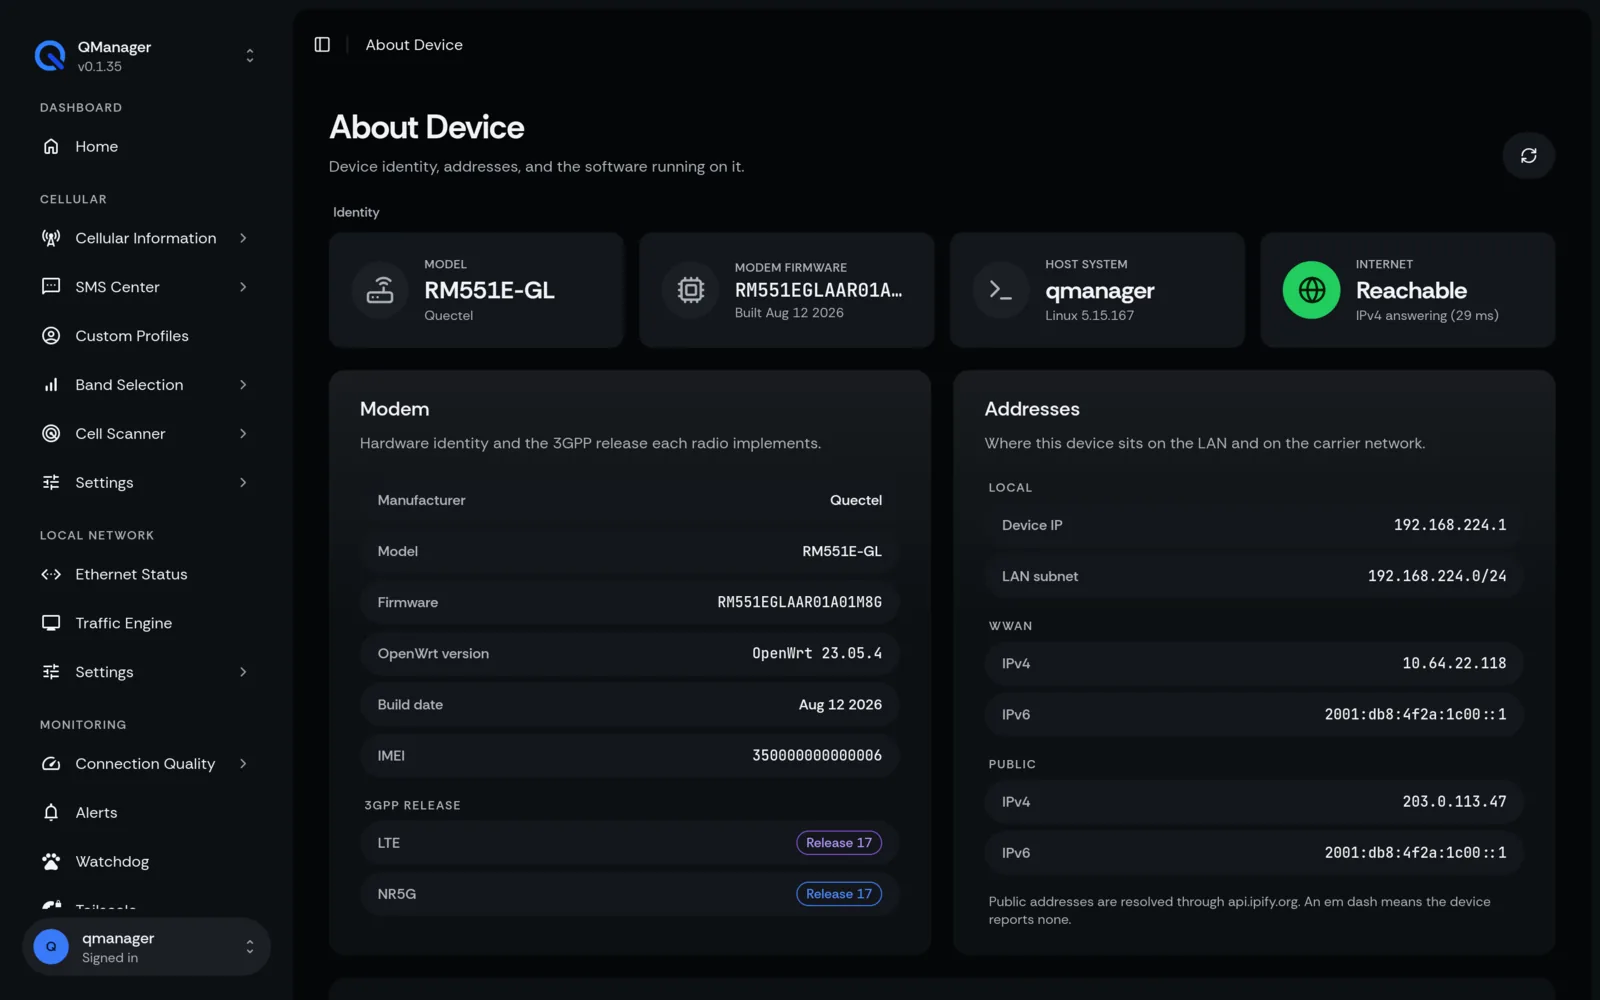
Task: Click the QManager logo icon
Action: click(50, 56)
